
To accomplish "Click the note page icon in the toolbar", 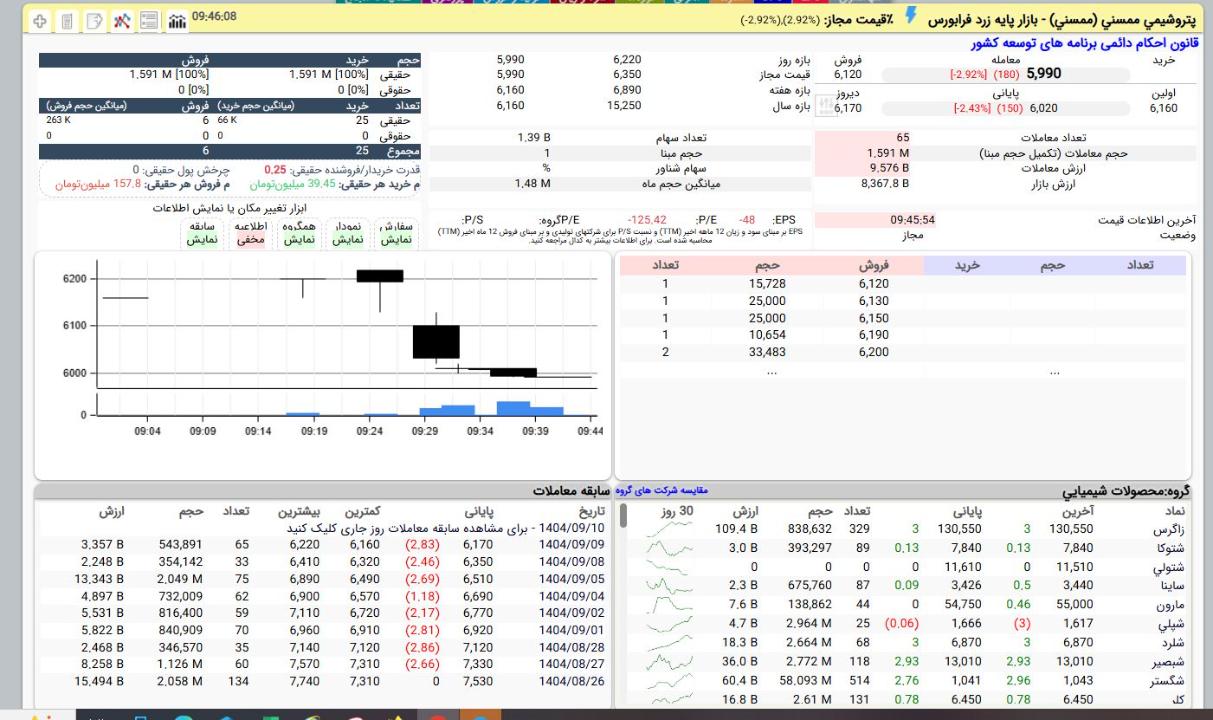I will [95, 20].
